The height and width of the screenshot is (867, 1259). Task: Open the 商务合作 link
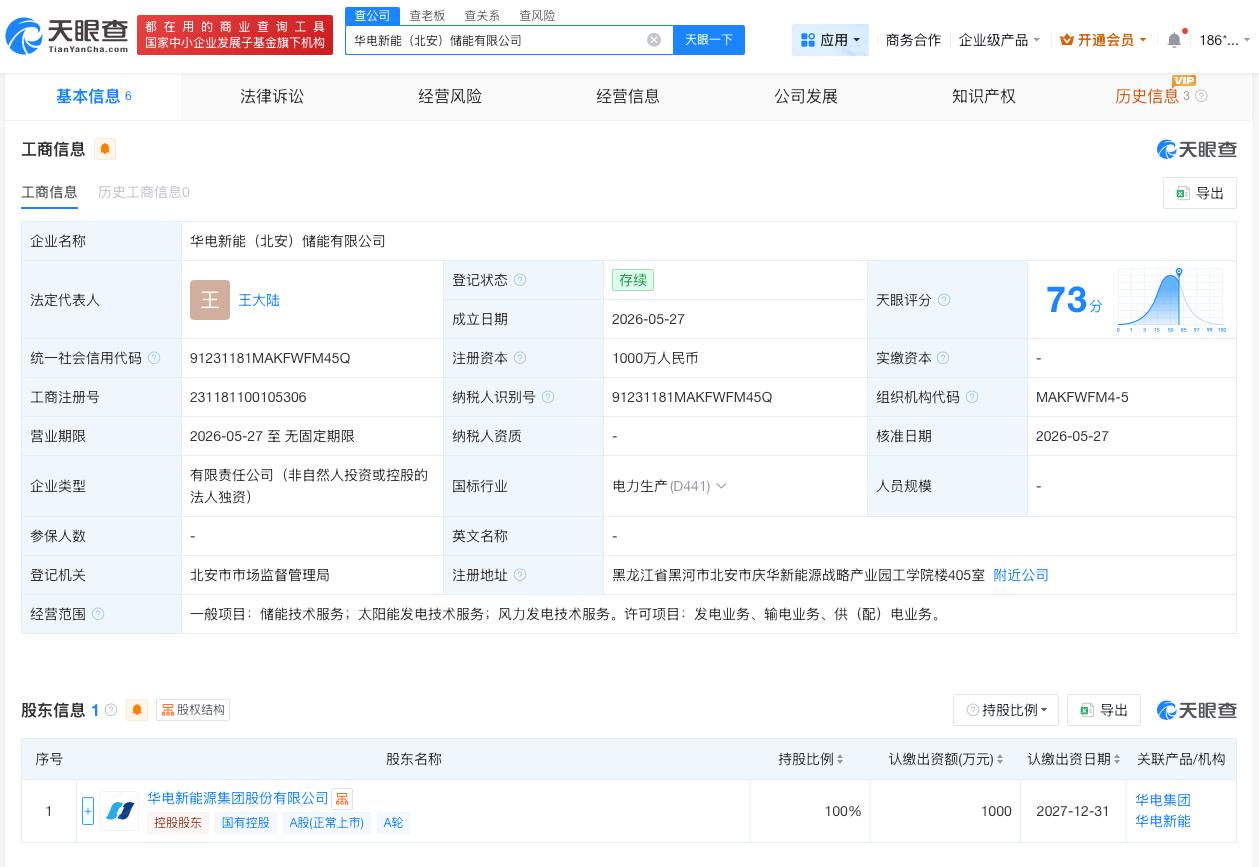click(913, 40)
